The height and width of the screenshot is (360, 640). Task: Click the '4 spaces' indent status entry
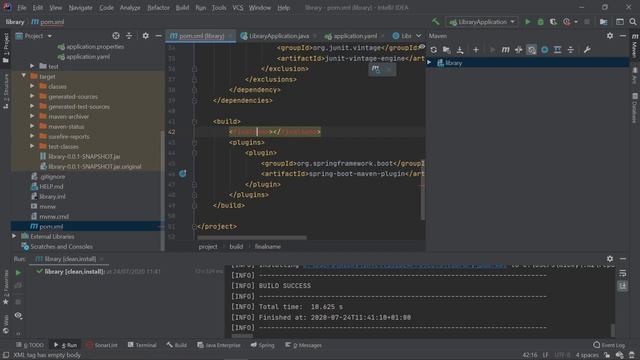587,355
